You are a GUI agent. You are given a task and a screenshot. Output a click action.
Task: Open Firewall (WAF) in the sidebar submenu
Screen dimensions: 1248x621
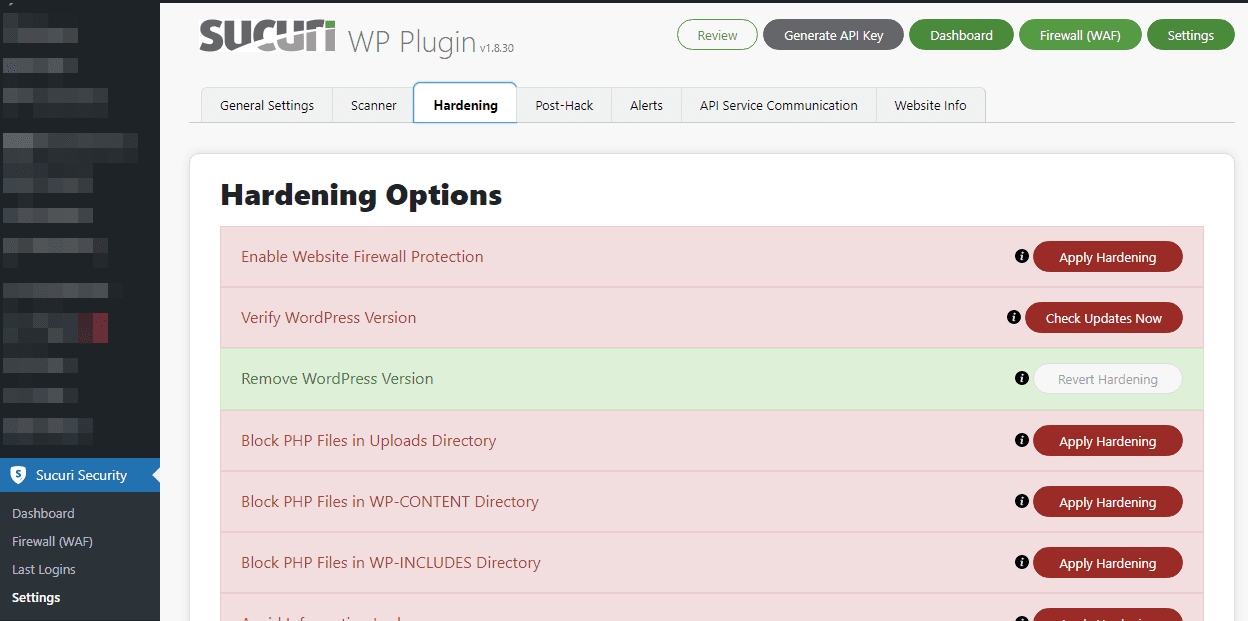point(52,541)
